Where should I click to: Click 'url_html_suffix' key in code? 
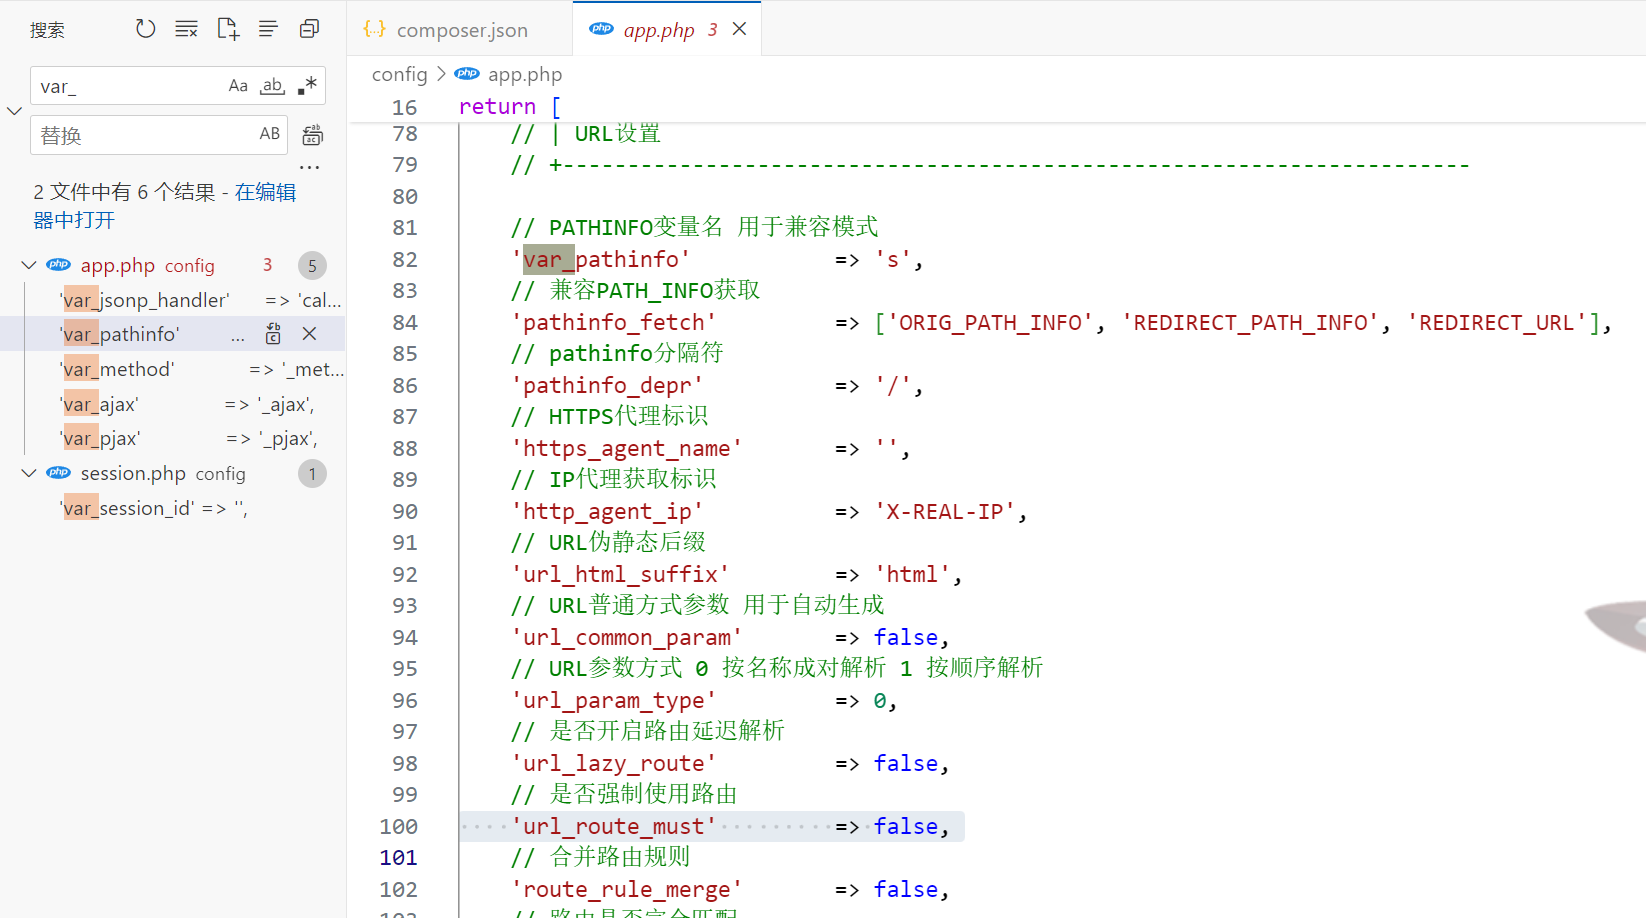click(x=620, y=574)
